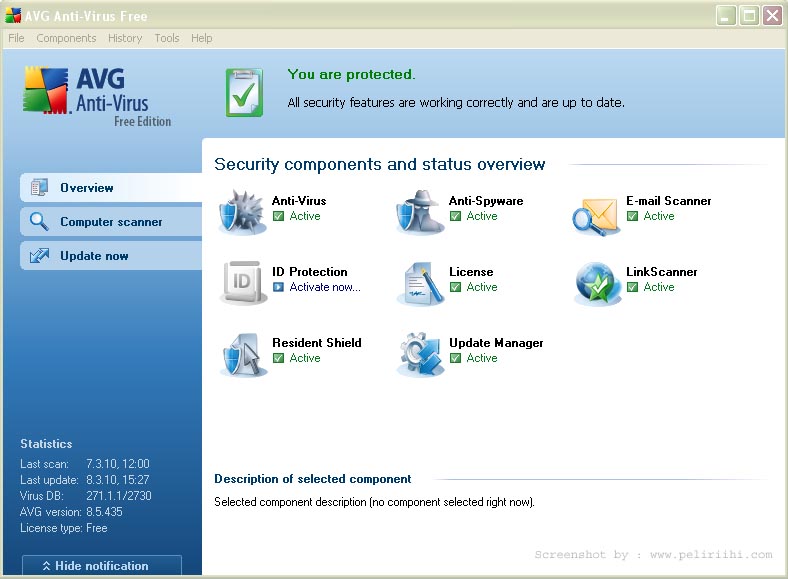Click the Anti-Spyware Active check mark
Image resolution: width=788 pixels, height=579 pixels.
[455, 216]
